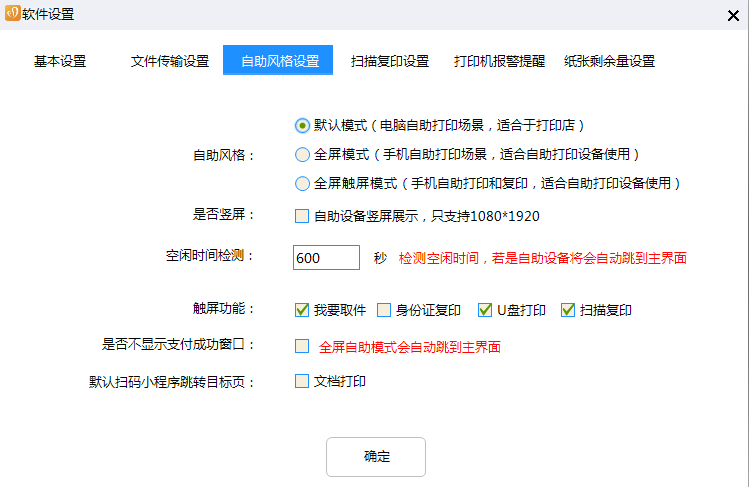This screenshot has width=749, height=487.
Task: Select the 自助风格设置 tab
Action: (x=278, y=60)
